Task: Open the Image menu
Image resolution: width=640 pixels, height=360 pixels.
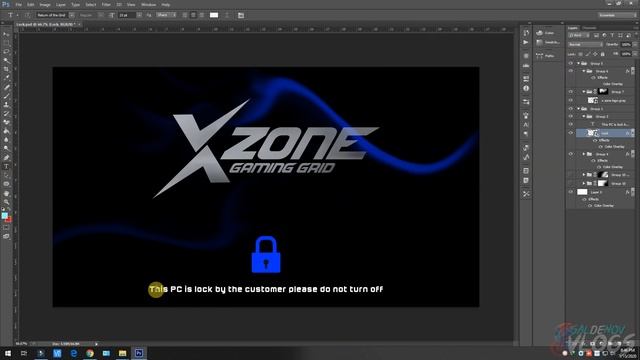Action: point(45,4)
